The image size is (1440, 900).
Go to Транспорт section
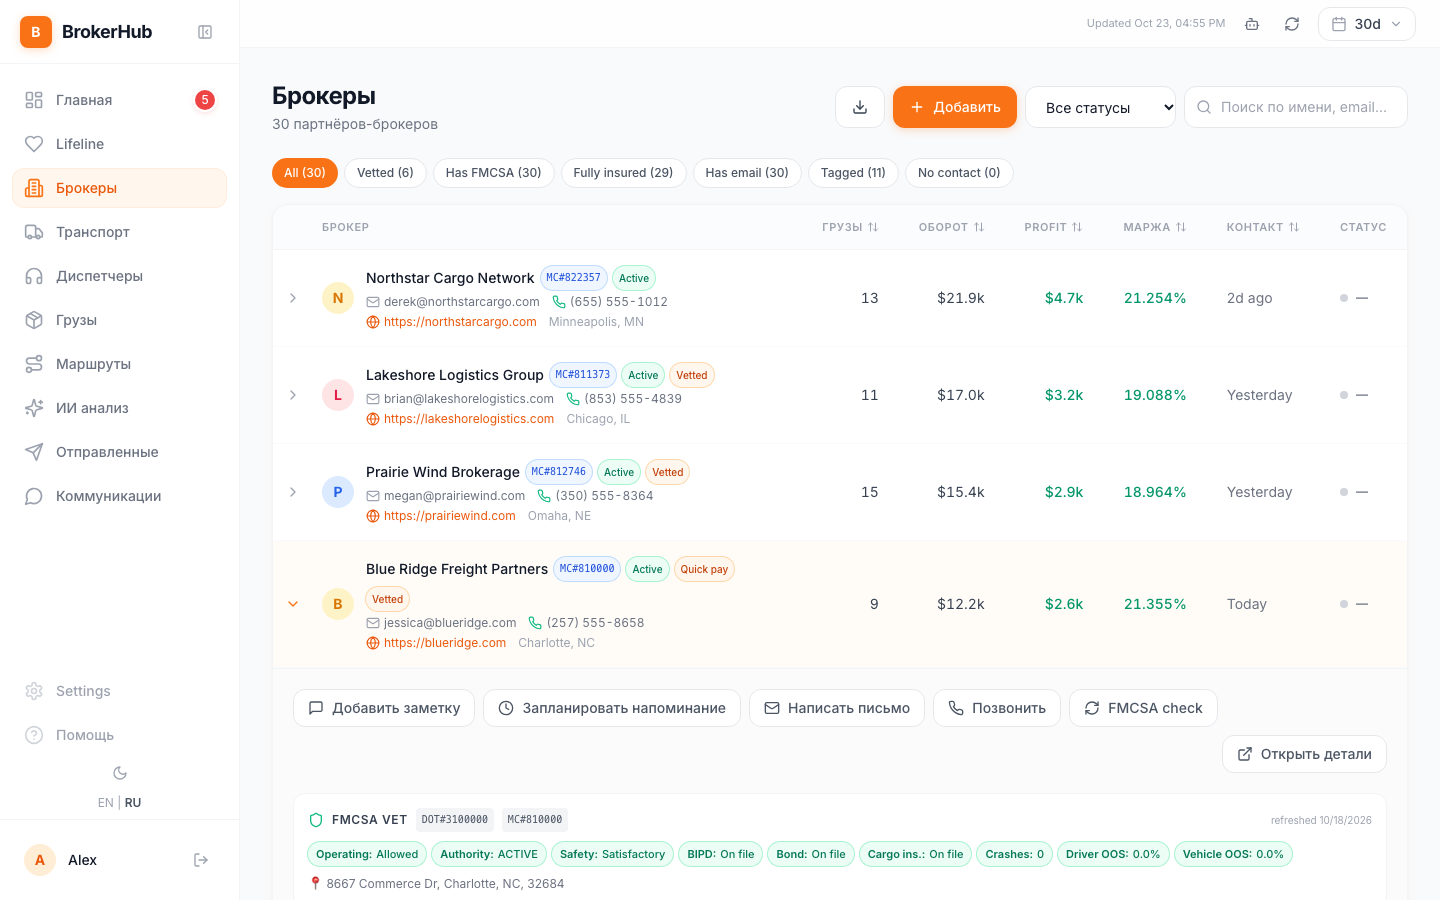click(x=120, y=232)
